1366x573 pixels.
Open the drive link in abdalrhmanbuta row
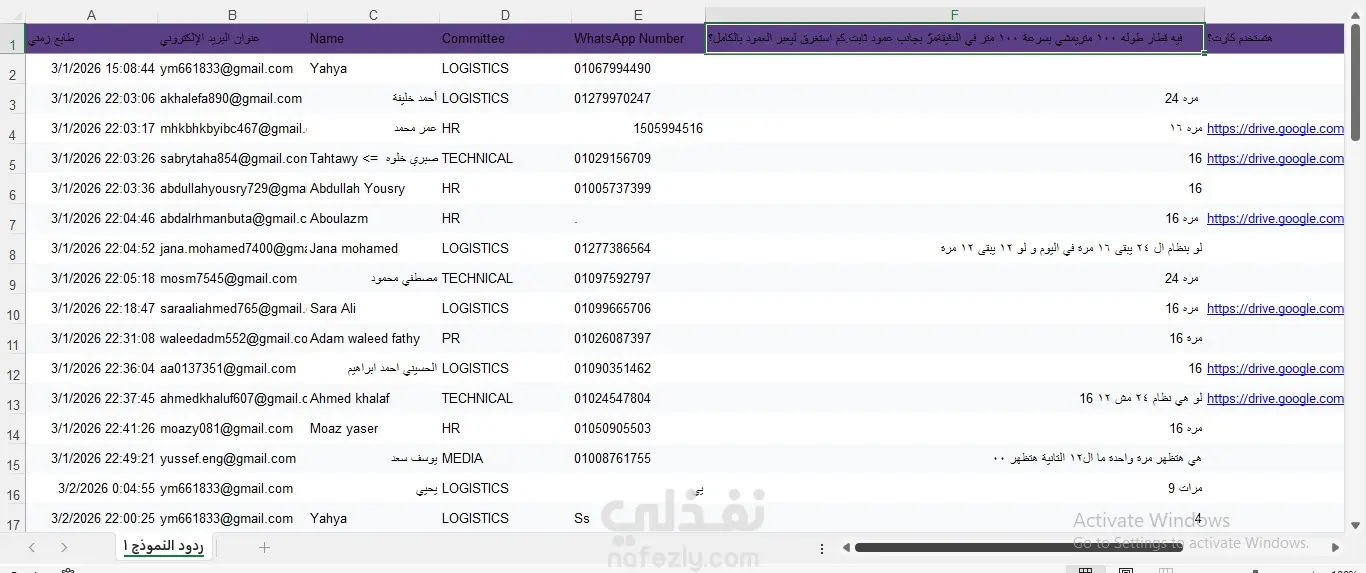tap(1275, 218)
